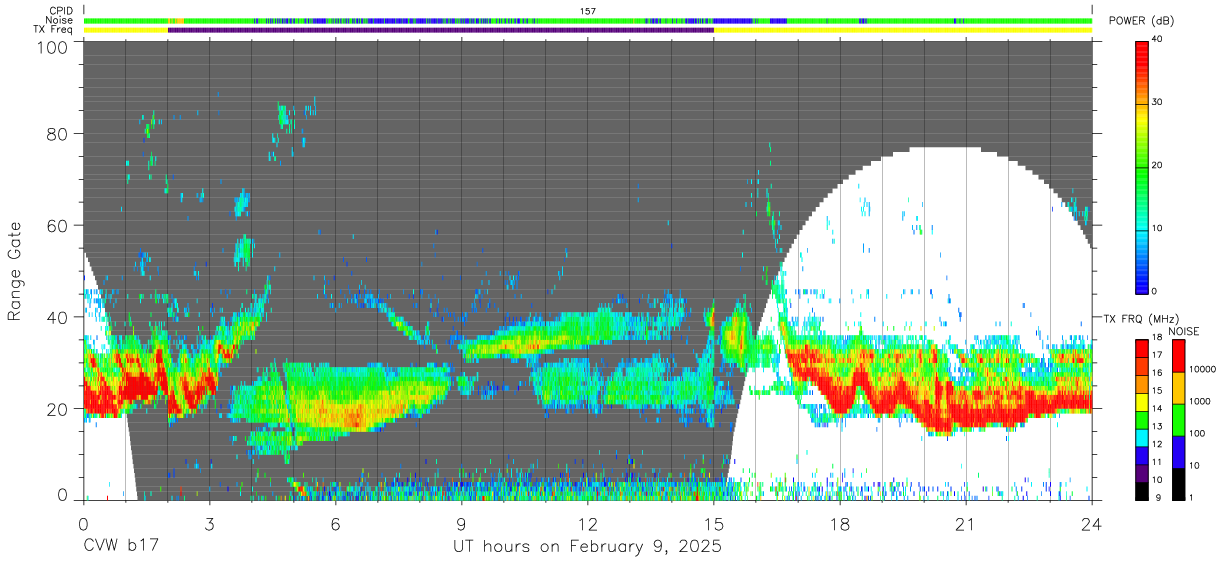Click x-axis tick label '24'

click(x=1092, y=524)
